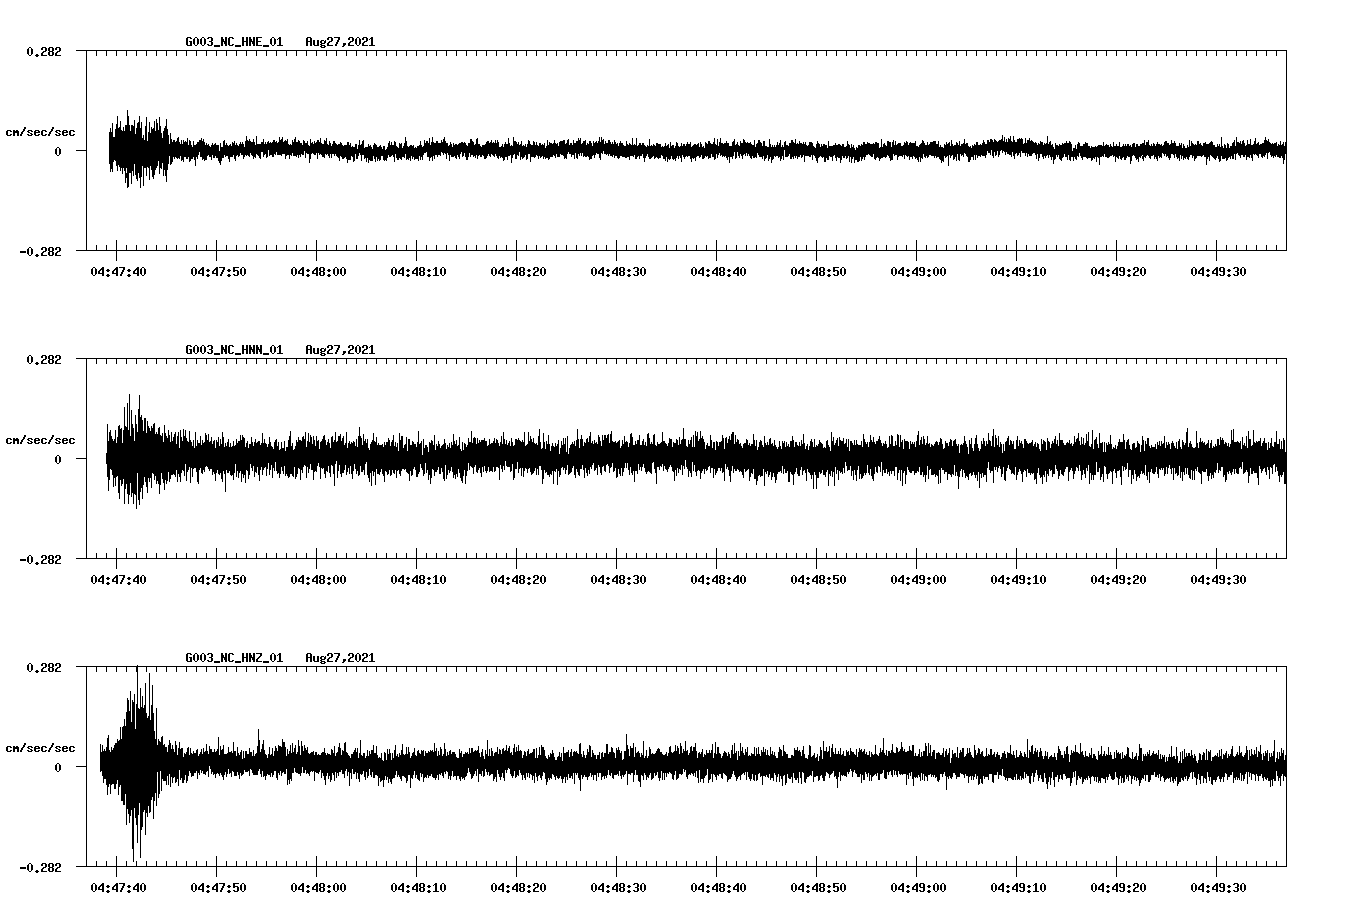The width and height of the screenshot is (1358, 924).
Task: Click the G003_NC_HNZ_01 plot title
Action: click(234, 658)
